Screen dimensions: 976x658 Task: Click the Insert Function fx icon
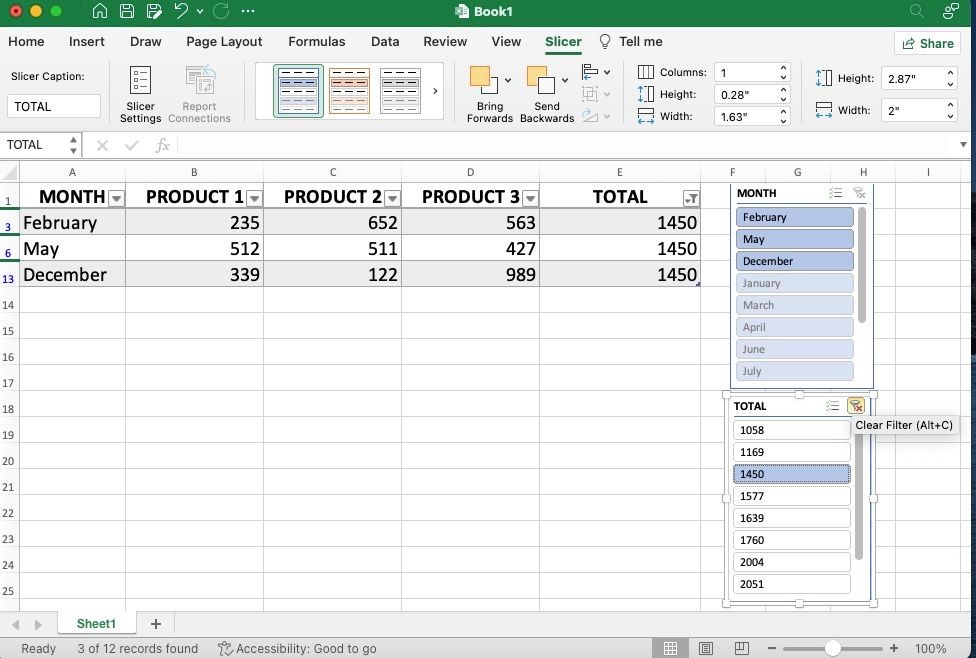click(x=162, y=145)
